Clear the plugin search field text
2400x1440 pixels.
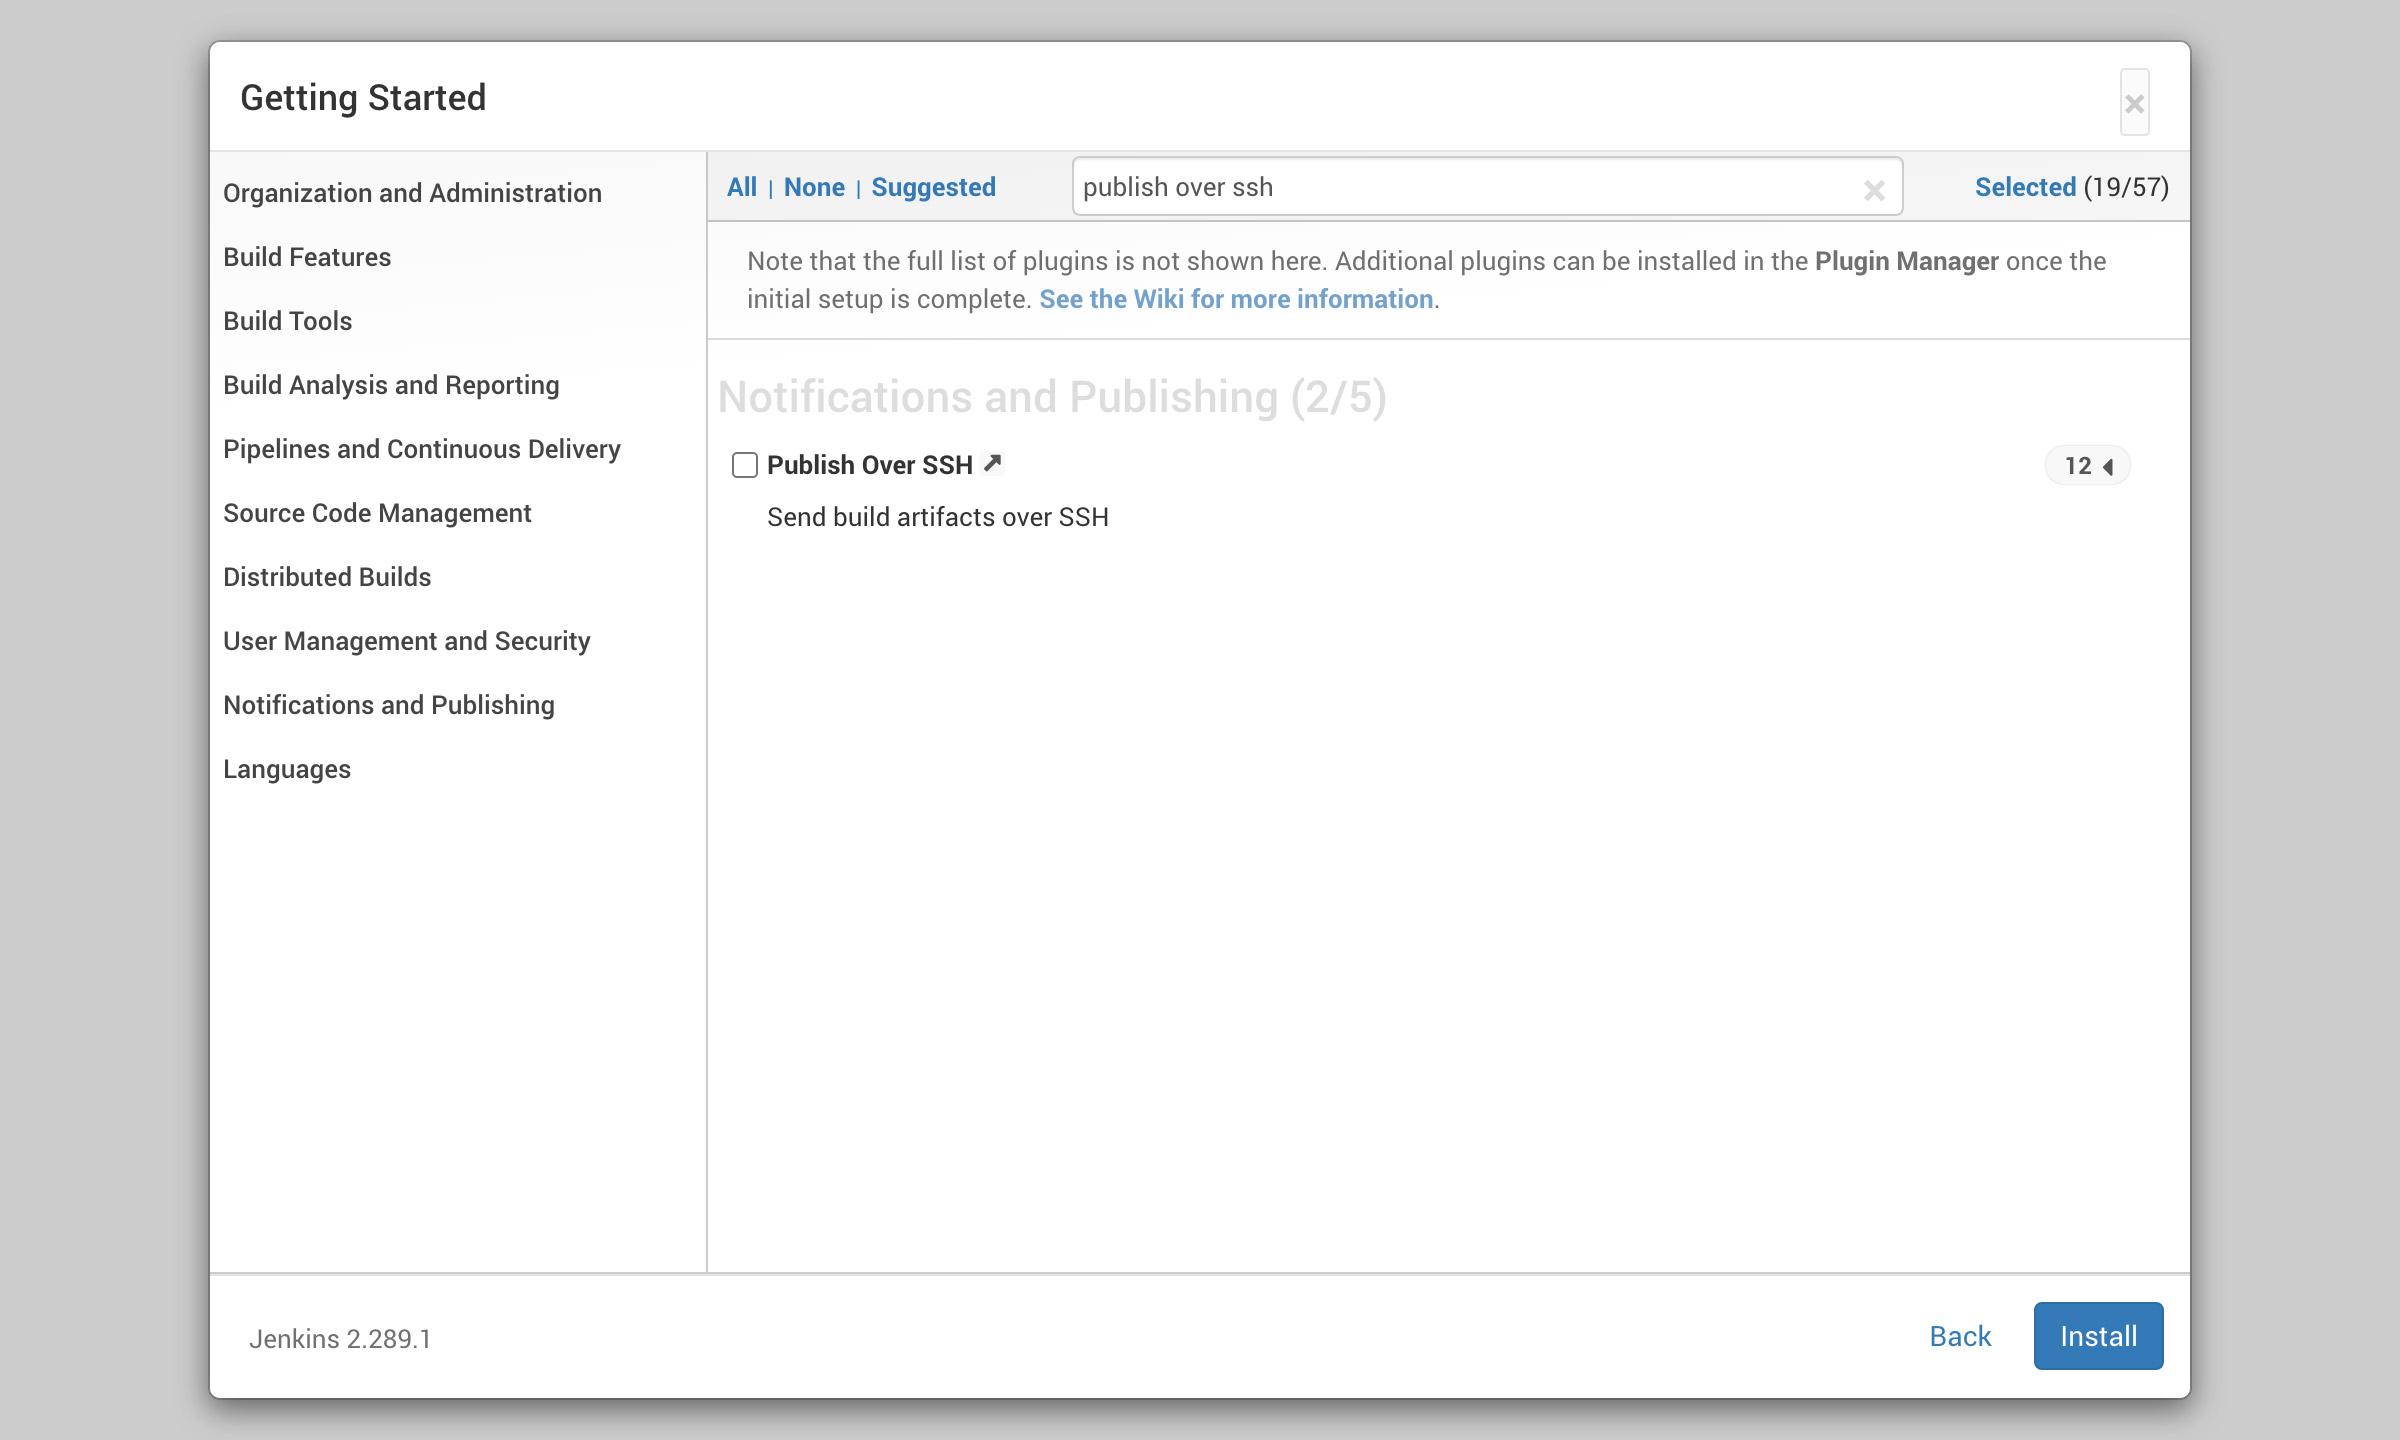pyautogui.click(x=1874, y=190)
